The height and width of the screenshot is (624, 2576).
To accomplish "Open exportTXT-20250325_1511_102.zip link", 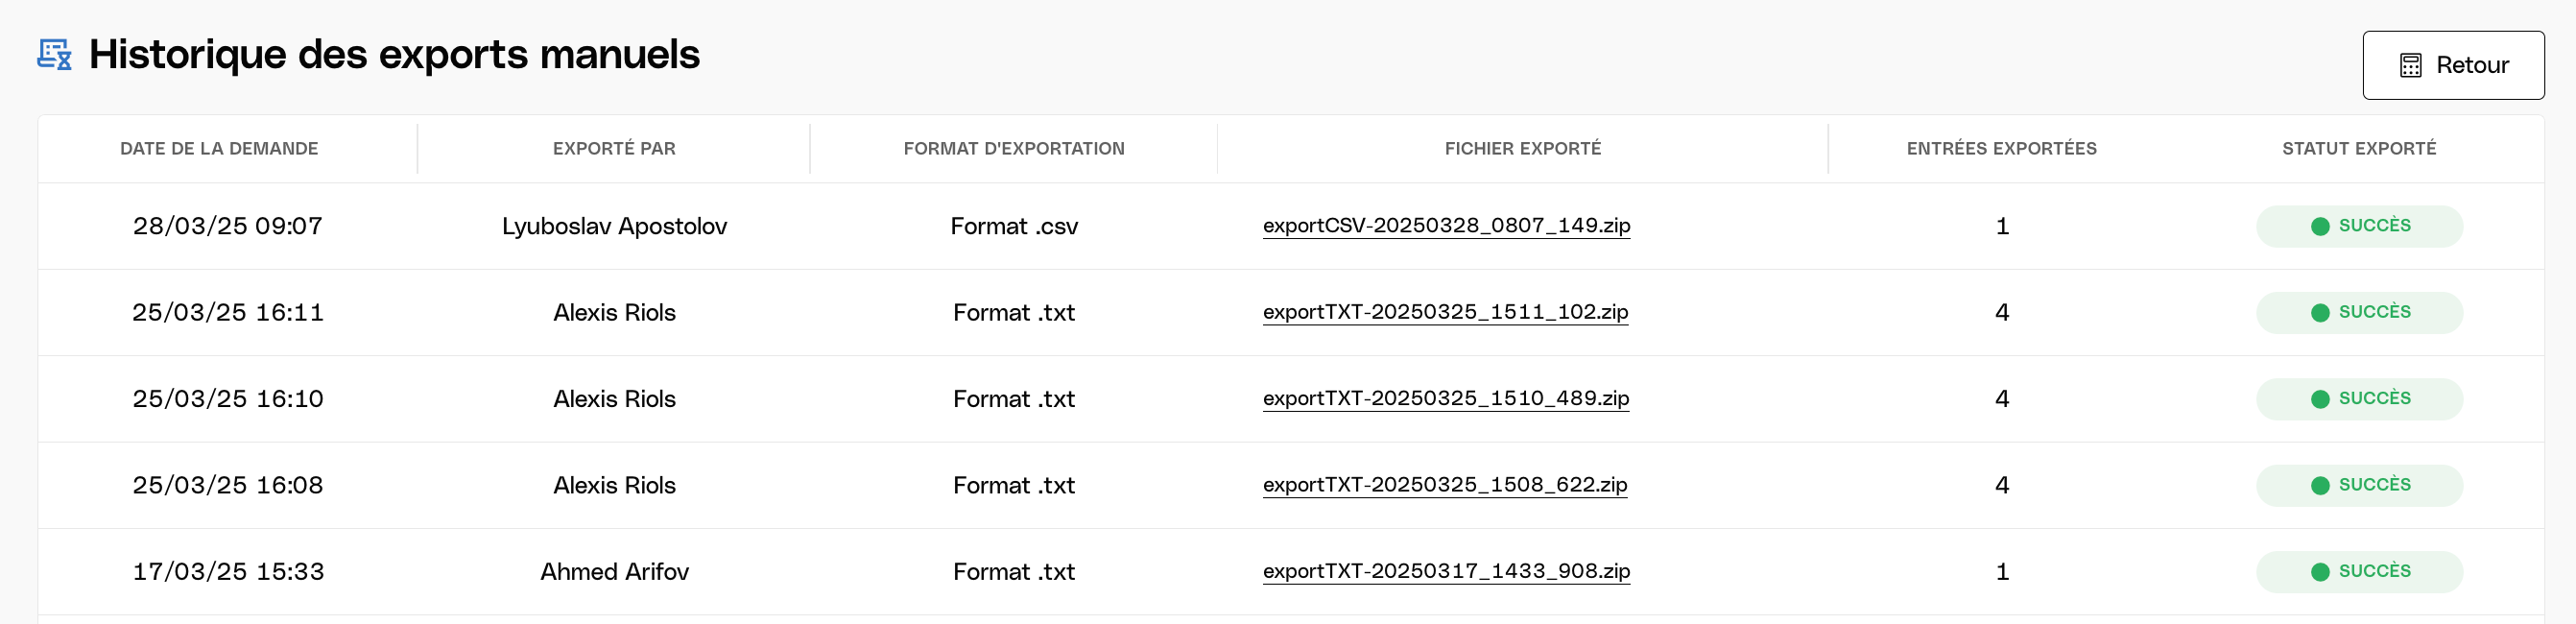I will (x=1444, y=312).
